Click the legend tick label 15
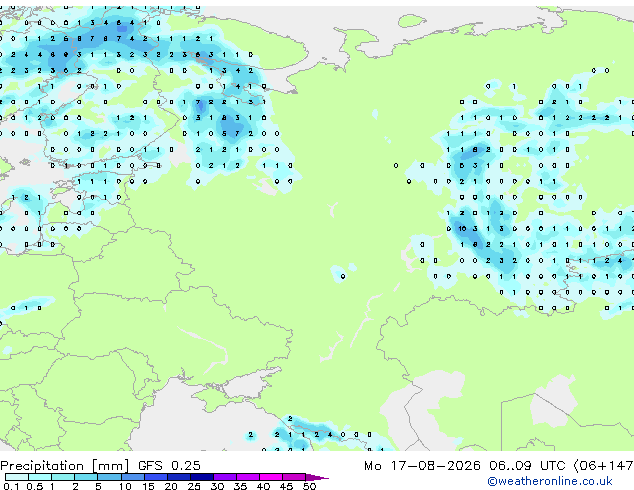The height and width of the screenshot is (490, 634). pyautogui.click(x=148, y=486)
